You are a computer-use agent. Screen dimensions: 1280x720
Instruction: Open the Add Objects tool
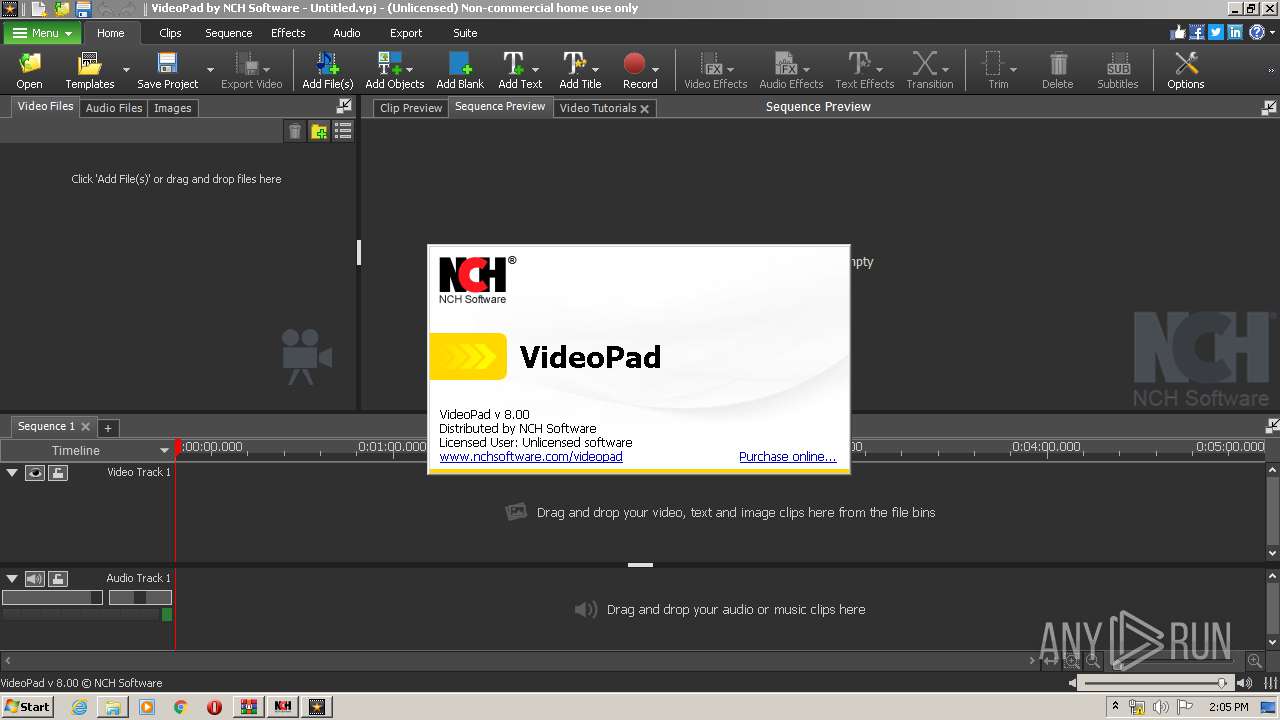(394, 70)
